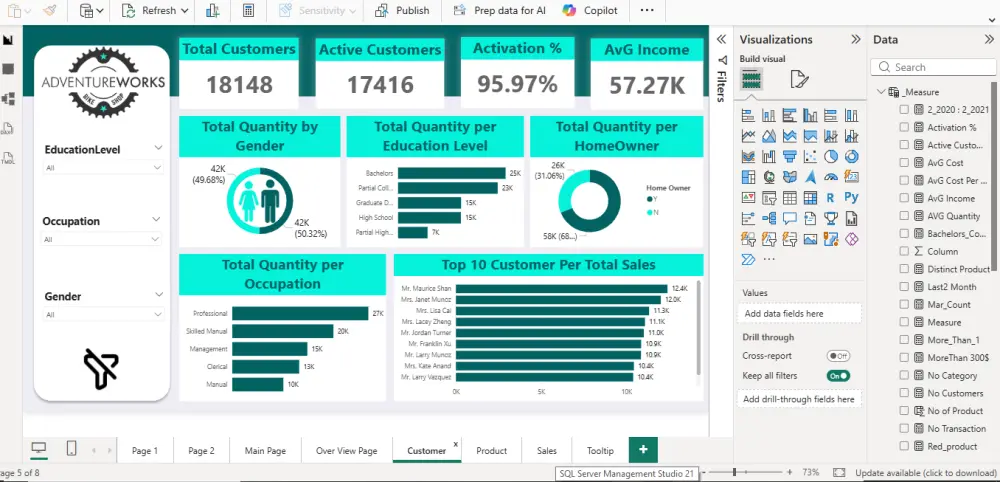This screenshot has height=482, width=1000.
Task: Select the Table visual
Action: (x=790, y=198)
